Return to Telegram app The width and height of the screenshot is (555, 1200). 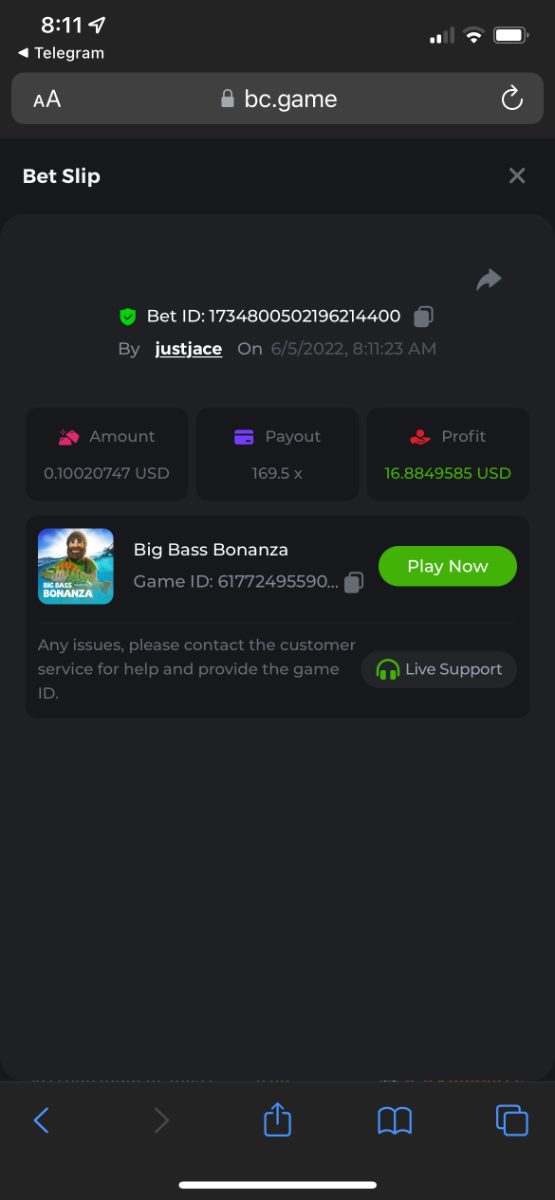coord(61,53)
